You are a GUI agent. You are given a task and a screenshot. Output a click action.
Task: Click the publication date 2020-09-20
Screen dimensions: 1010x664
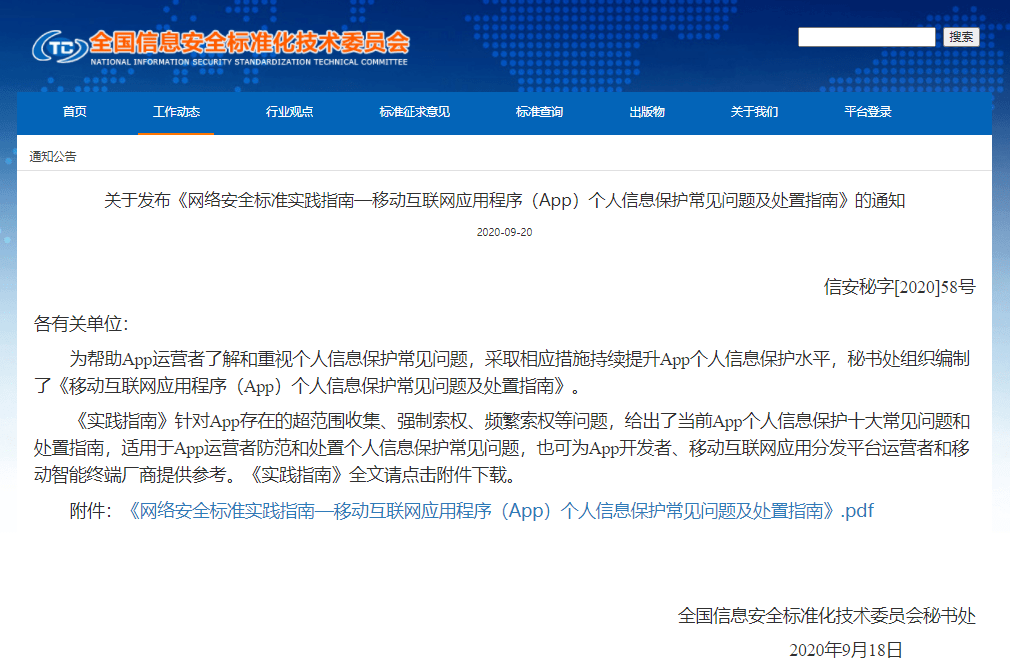click(504, 232)
